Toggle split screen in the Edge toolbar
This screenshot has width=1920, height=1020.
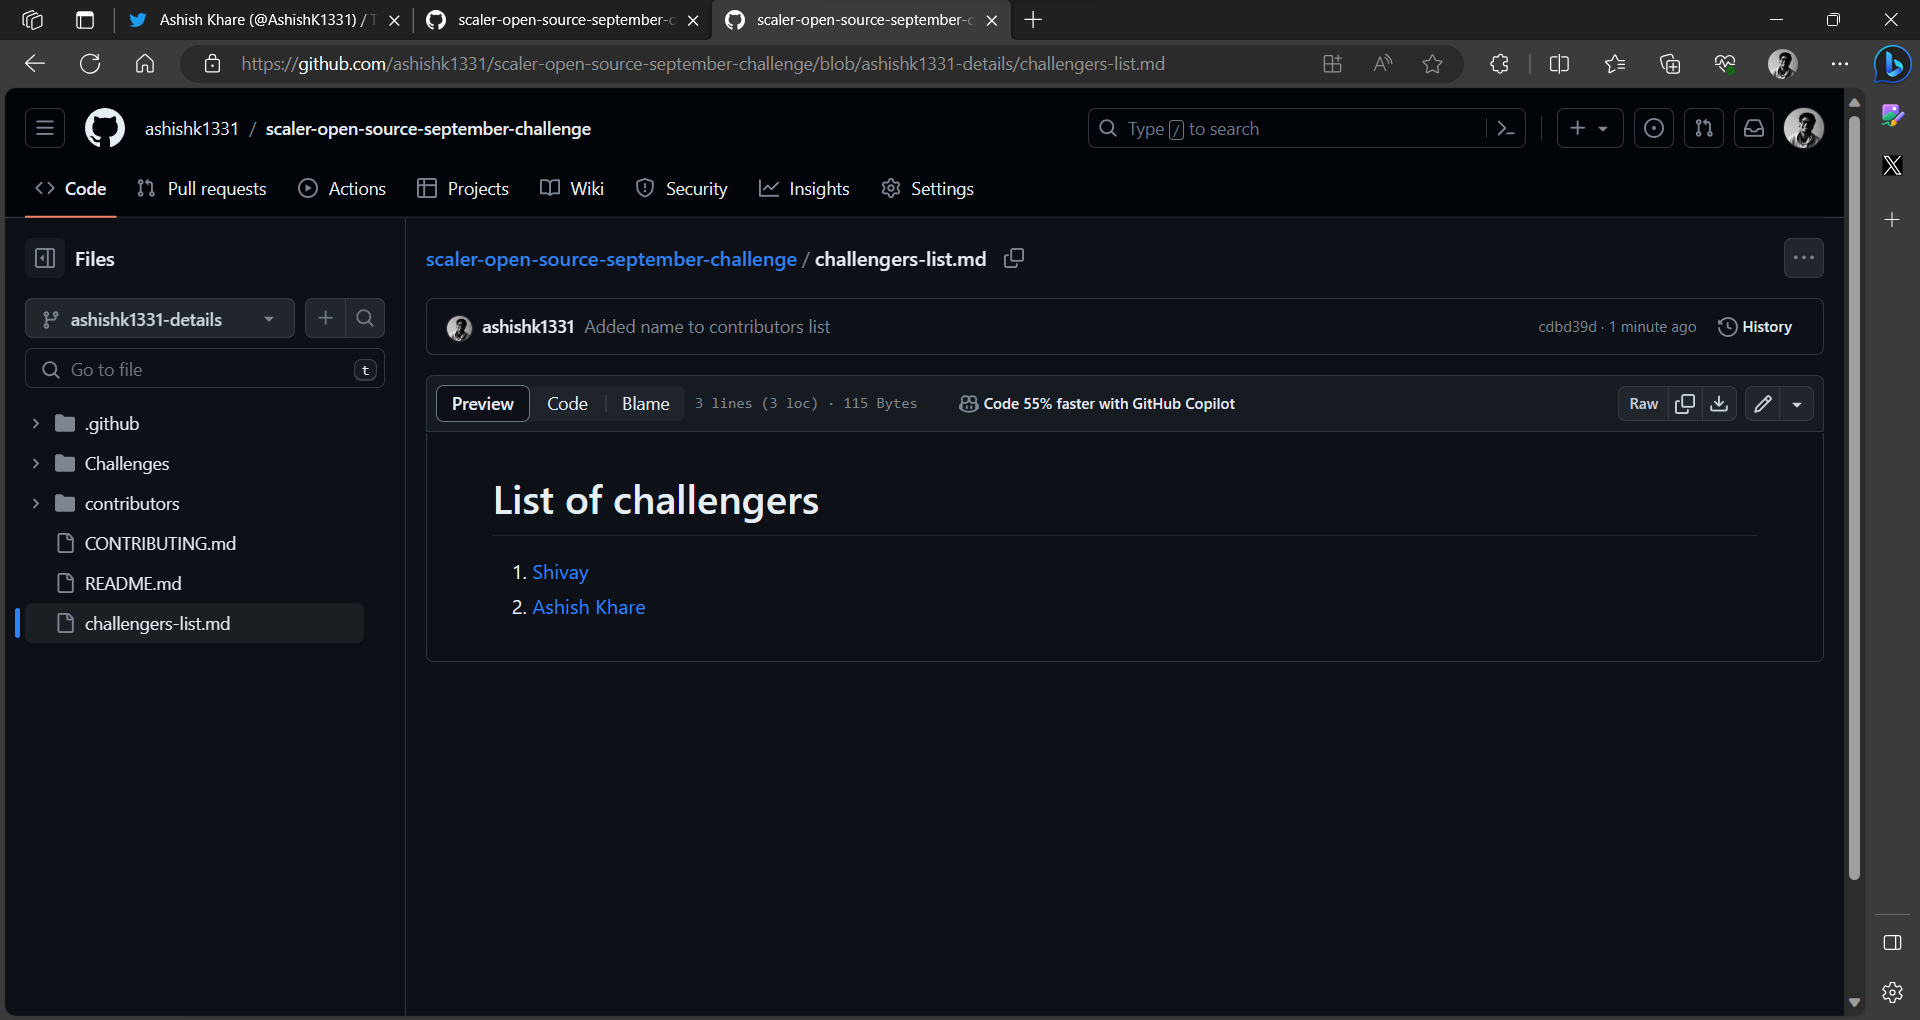point(1560,63)
